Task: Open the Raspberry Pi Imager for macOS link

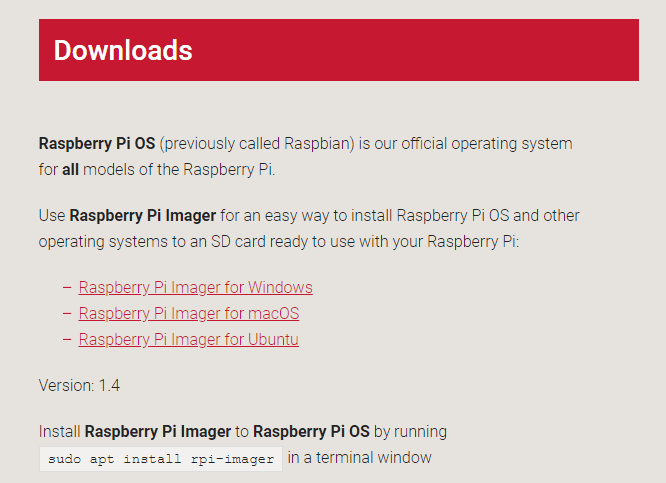Action: click(x=188, y=314)
